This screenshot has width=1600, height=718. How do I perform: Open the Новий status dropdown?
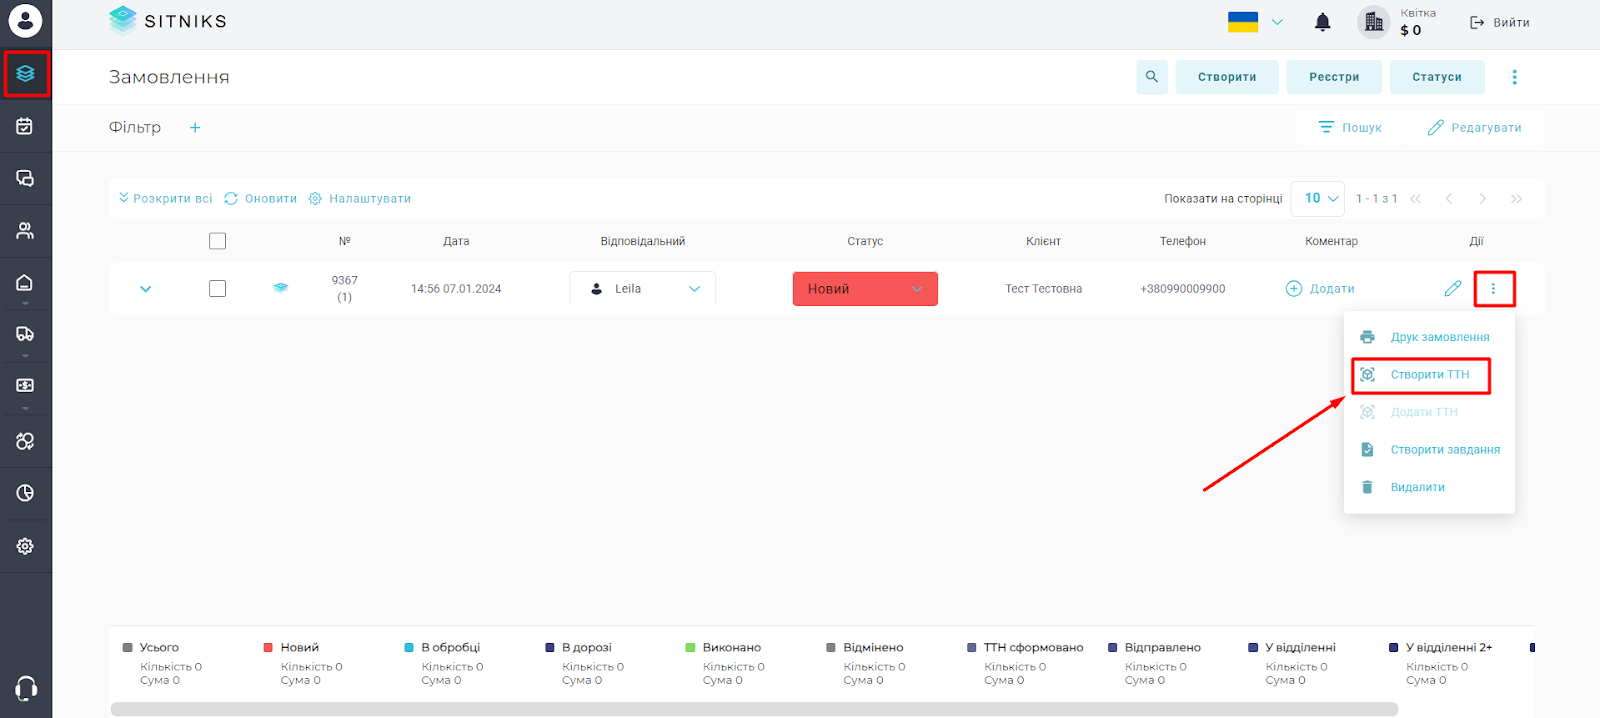coord(865,289)
